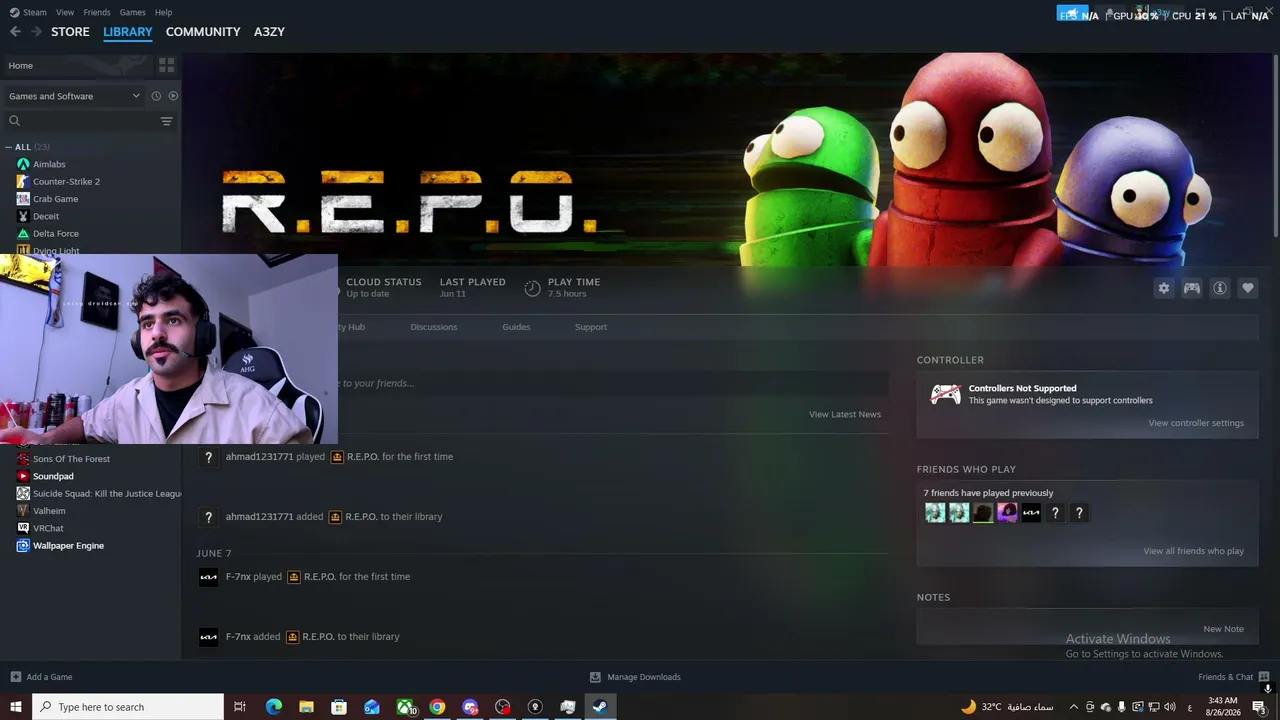Click the library search magnifier icon
The width and height of the screenshot is (1280, 720).
(x=14, y=121)
